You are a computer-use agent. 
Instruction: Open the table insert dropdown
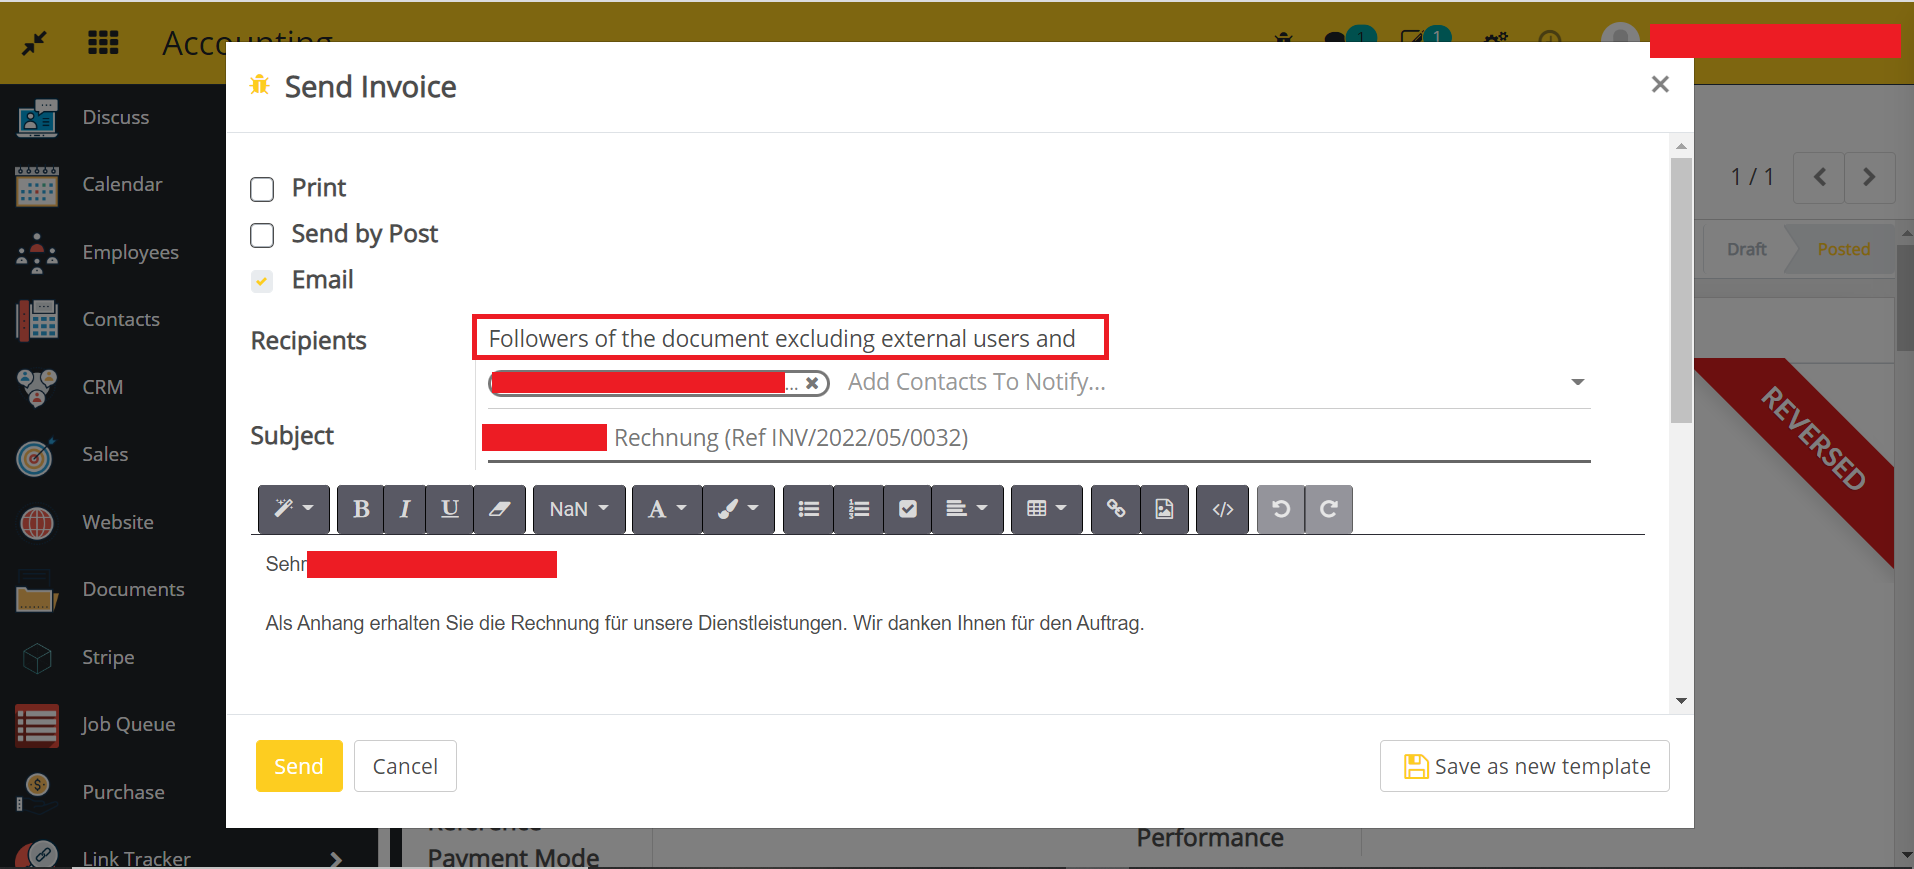click(x=1046, y=509)
